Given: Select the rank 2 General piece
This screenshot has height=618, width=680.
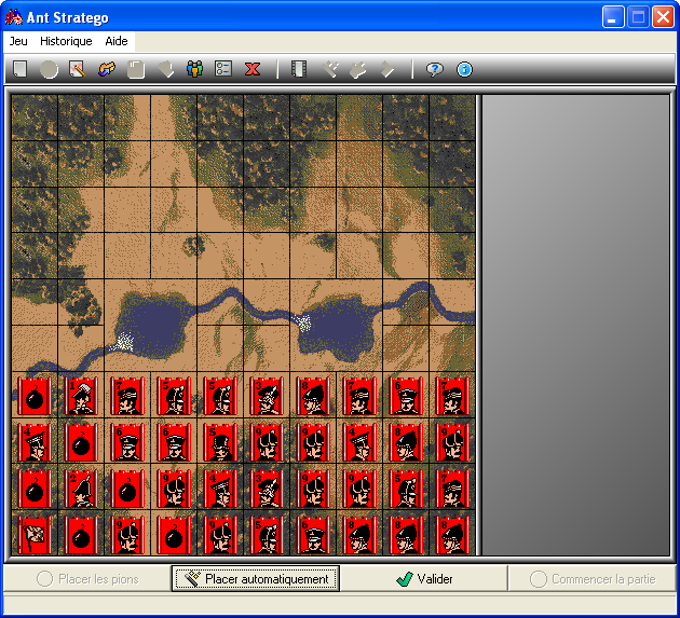Looking at the screenshot, I should 81,488.
